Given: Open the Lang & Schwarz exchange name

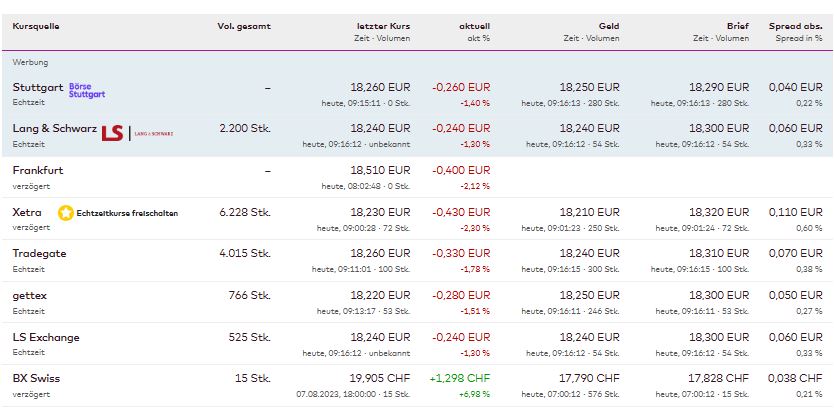Looking at the screenshot, I should coord(54,128).
